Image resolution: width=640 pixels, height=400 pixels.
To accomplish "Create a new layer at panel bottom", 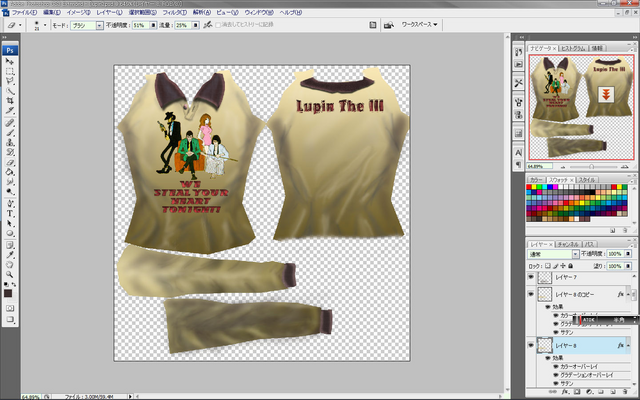I will click(613, 392).
